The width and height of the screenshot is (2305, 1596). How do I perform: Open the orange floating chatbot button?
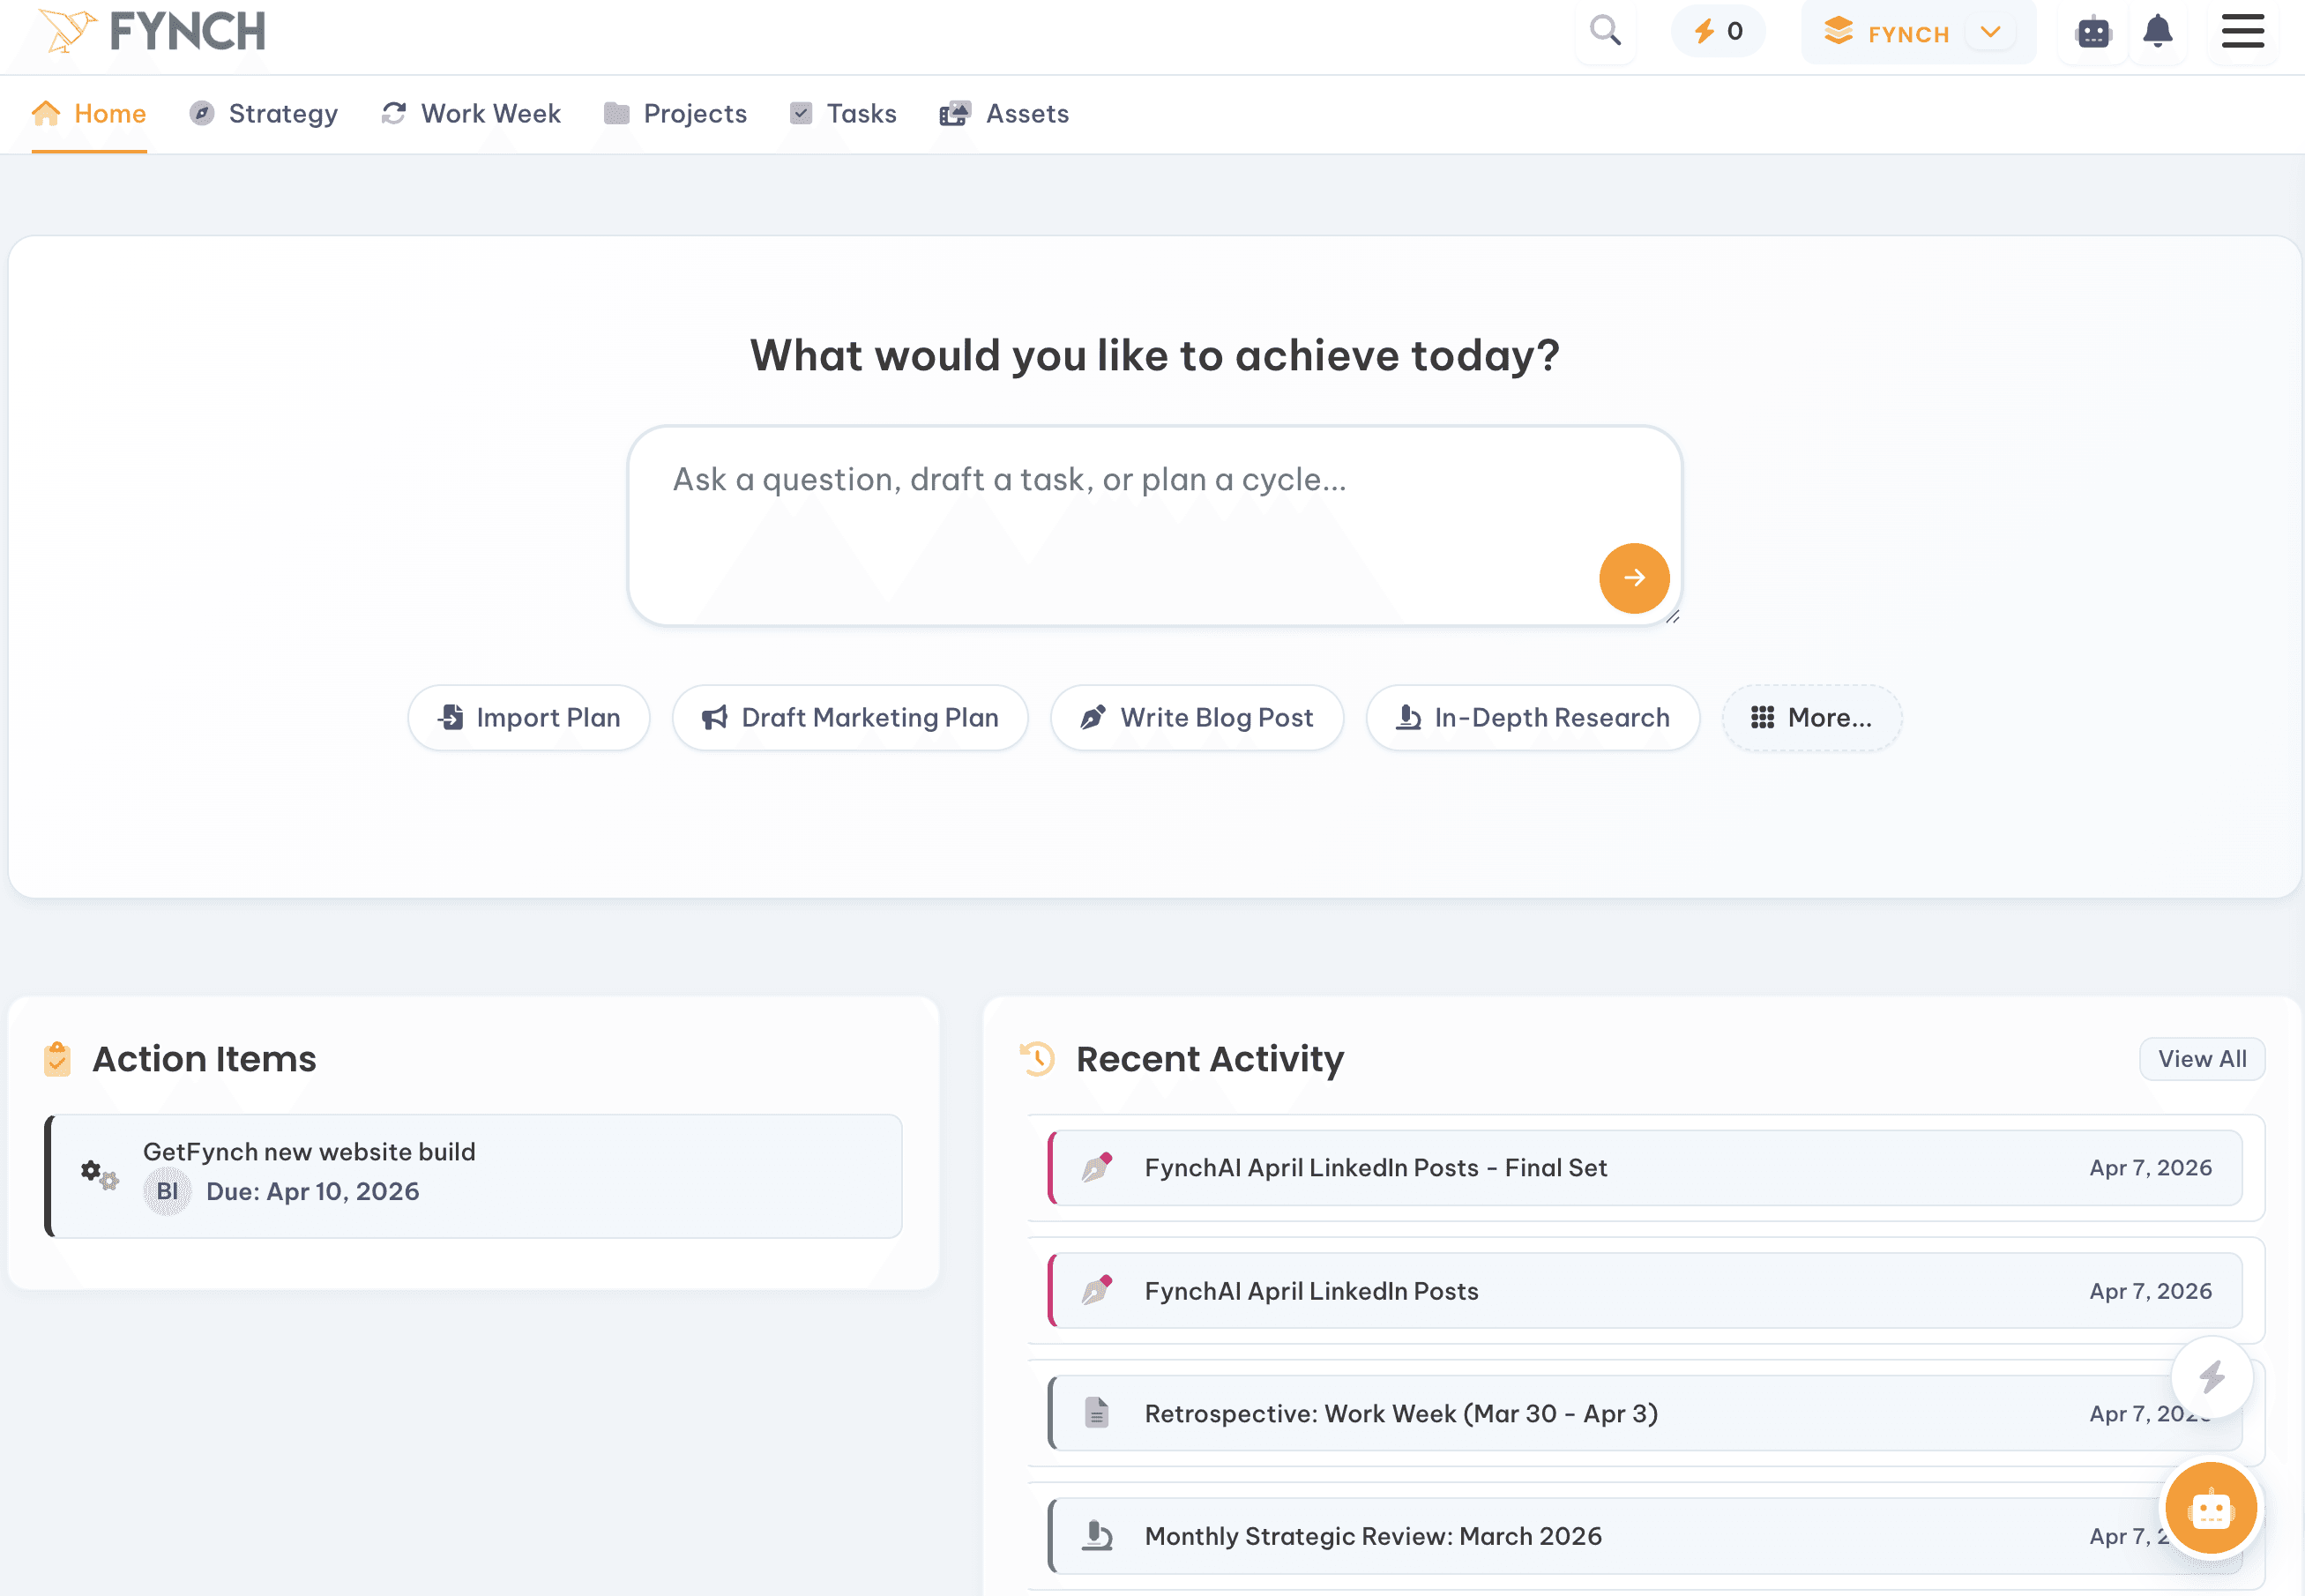2210,1508
